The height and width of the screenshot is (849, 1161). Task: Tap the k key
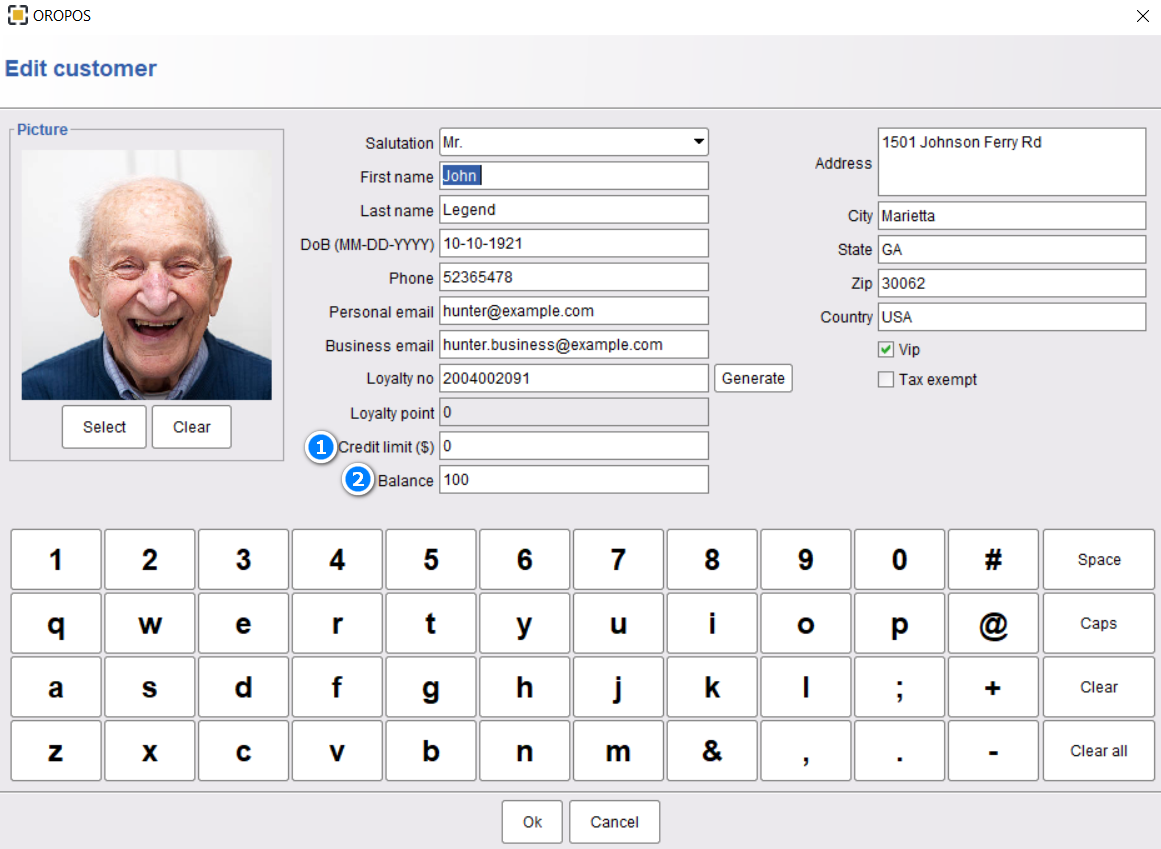pyautogui.click(x=712, y=687)
